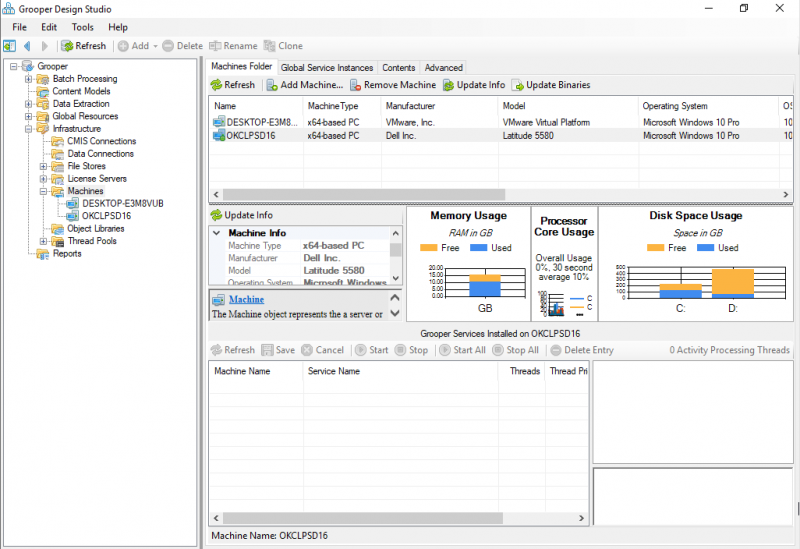Image resolution: width=800 pixels, height=549 pixels.
Task: Expand the Batch Processing tree node
Action: (29, 79)
